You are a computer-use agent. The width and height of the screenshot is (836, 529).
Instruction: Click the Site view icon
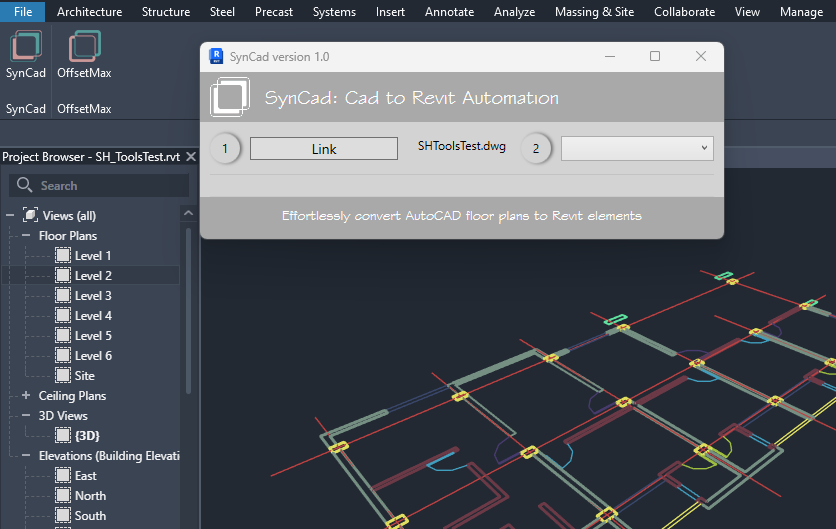pos(63,375)
